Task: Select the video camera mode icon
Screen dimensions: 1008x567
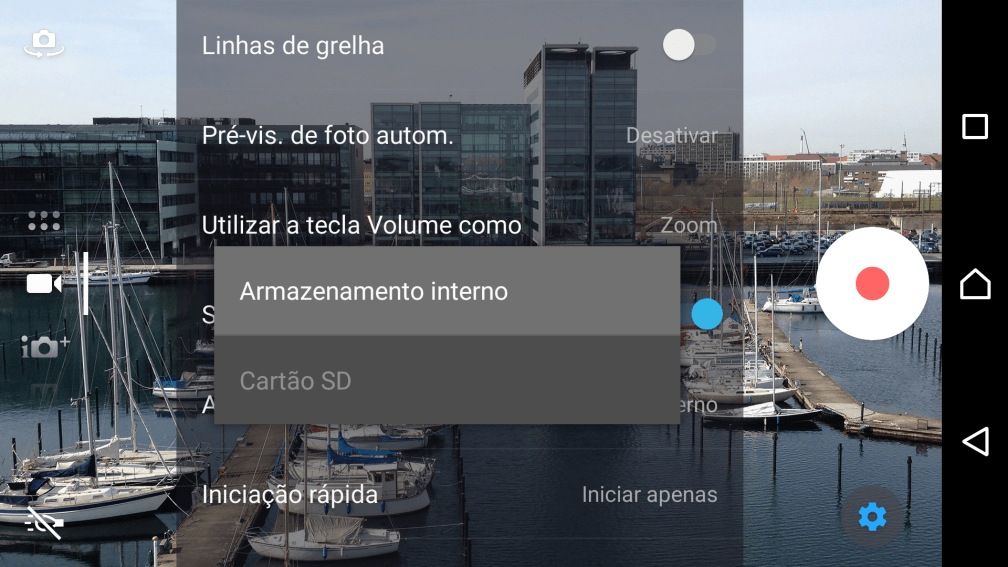Action: [x=44, y=284]
